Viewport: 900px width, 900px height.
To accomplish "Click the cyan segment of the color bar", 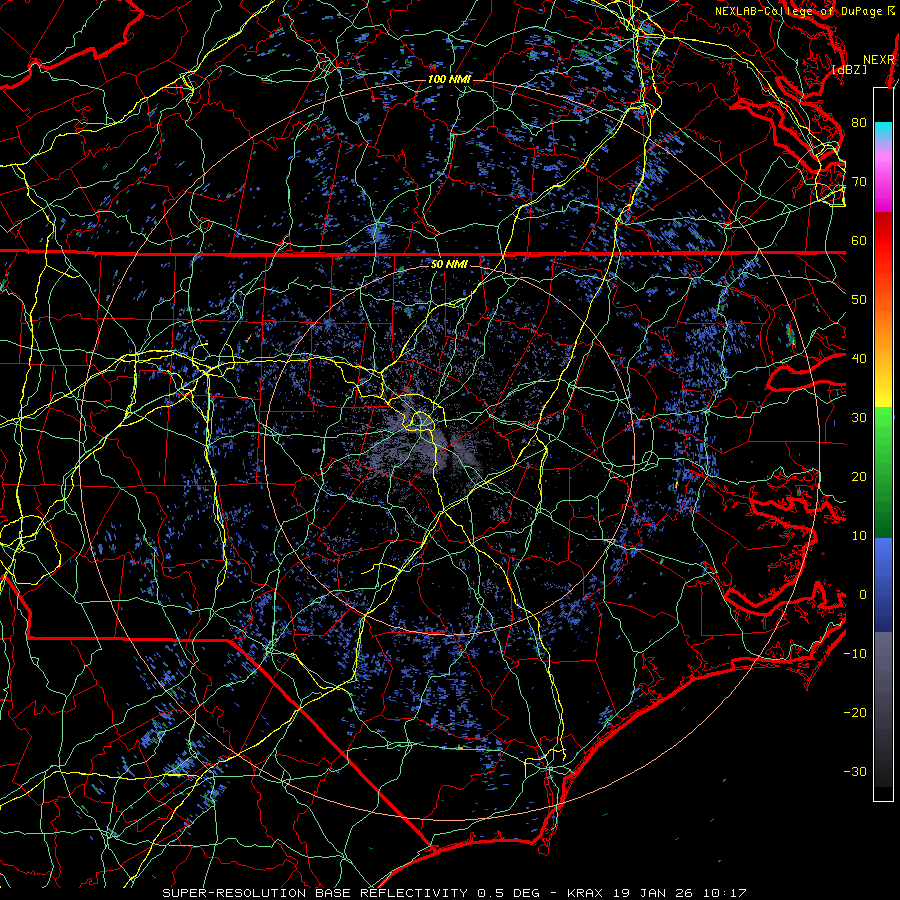I will tap(883, 131).
